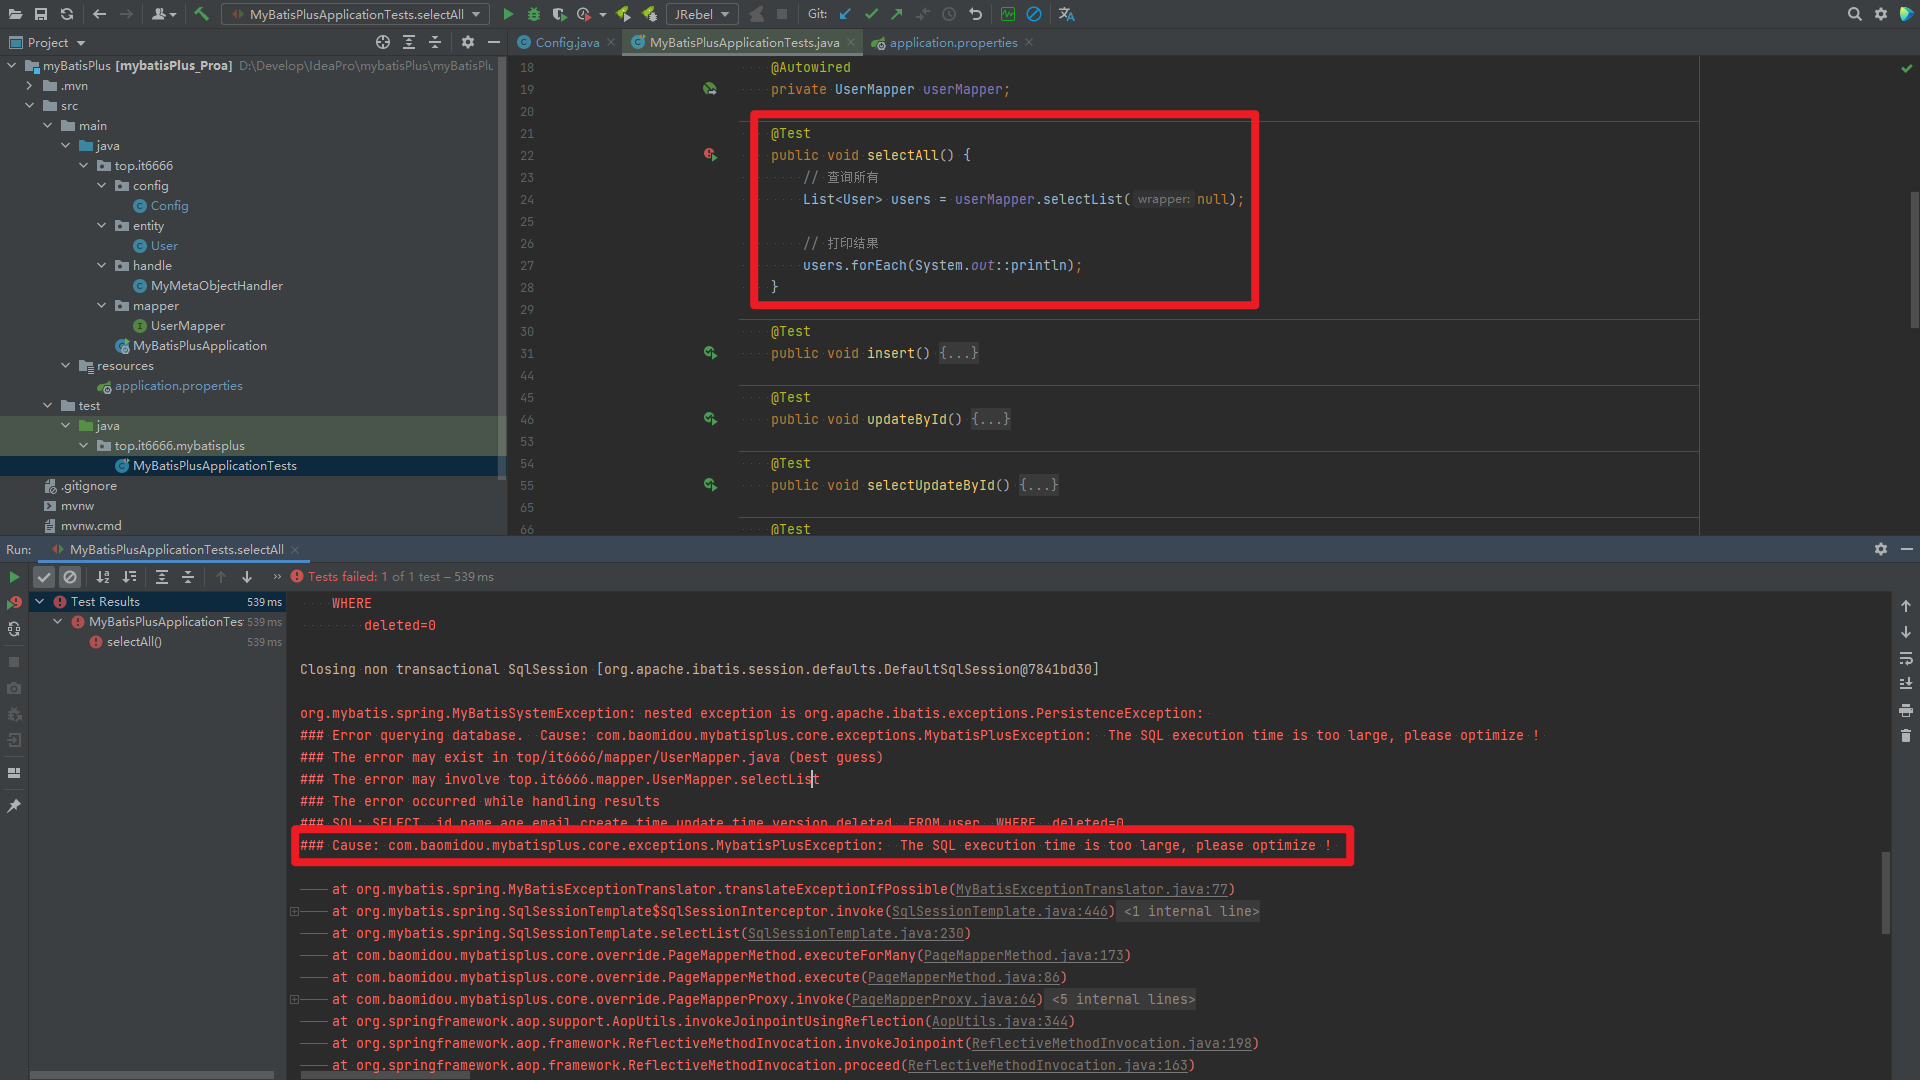
Task: Switch to Config.java editor tab
Action: coord(566,42)
